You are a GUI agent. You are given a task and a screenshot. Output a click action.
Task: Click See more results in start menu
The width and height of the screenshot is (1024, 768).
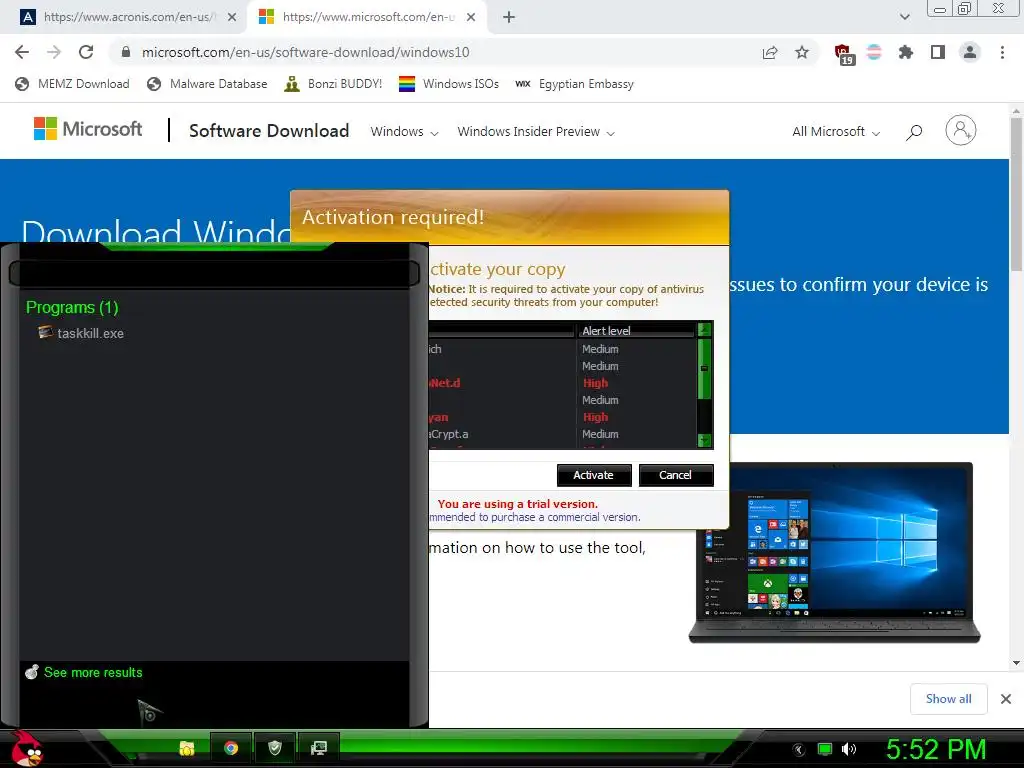(84, 672)
